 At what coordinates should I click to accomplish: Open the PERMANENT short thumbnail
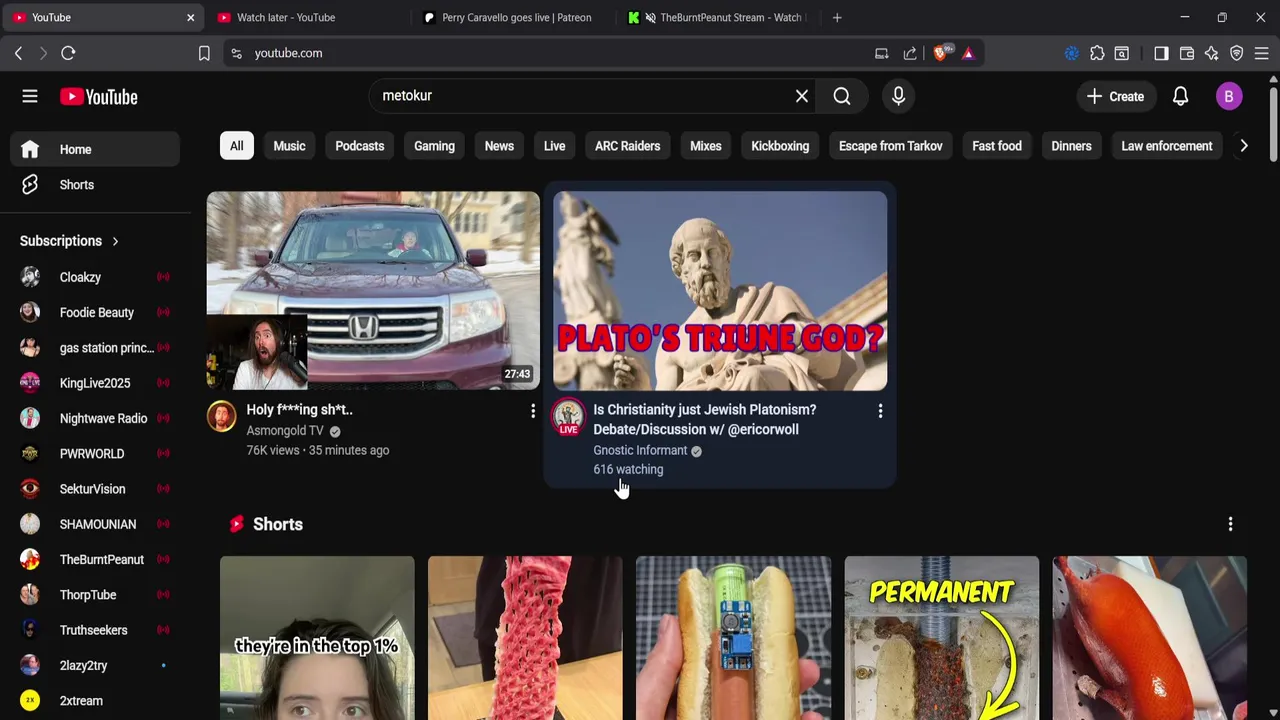941,638
